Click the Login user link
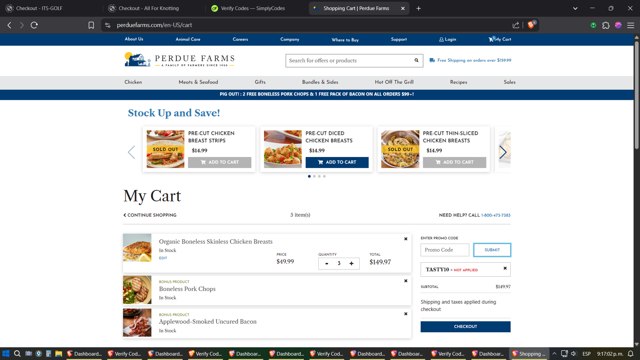The width and height of the screenshot is (640, 360). point(447,39)
